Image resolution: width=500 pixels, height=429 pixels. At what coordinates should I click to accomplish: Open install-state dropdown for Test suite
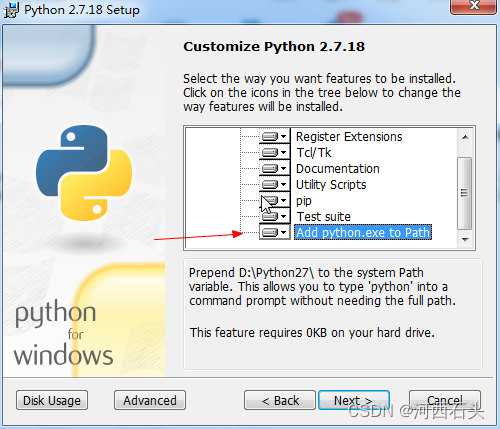(275, 216)
